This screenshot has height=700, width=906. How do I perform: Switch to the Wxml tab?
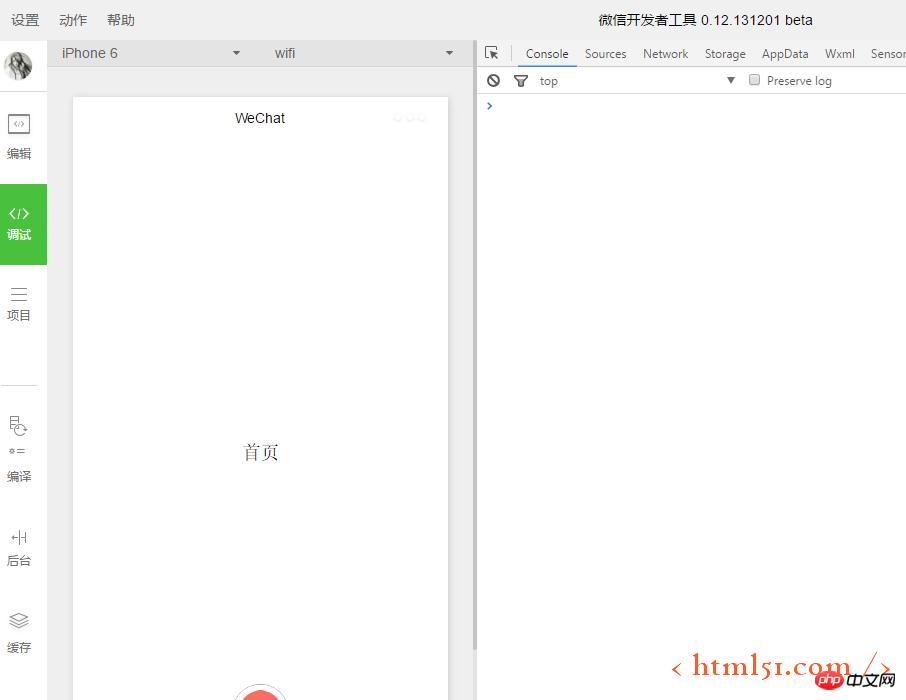coord(839,54)
